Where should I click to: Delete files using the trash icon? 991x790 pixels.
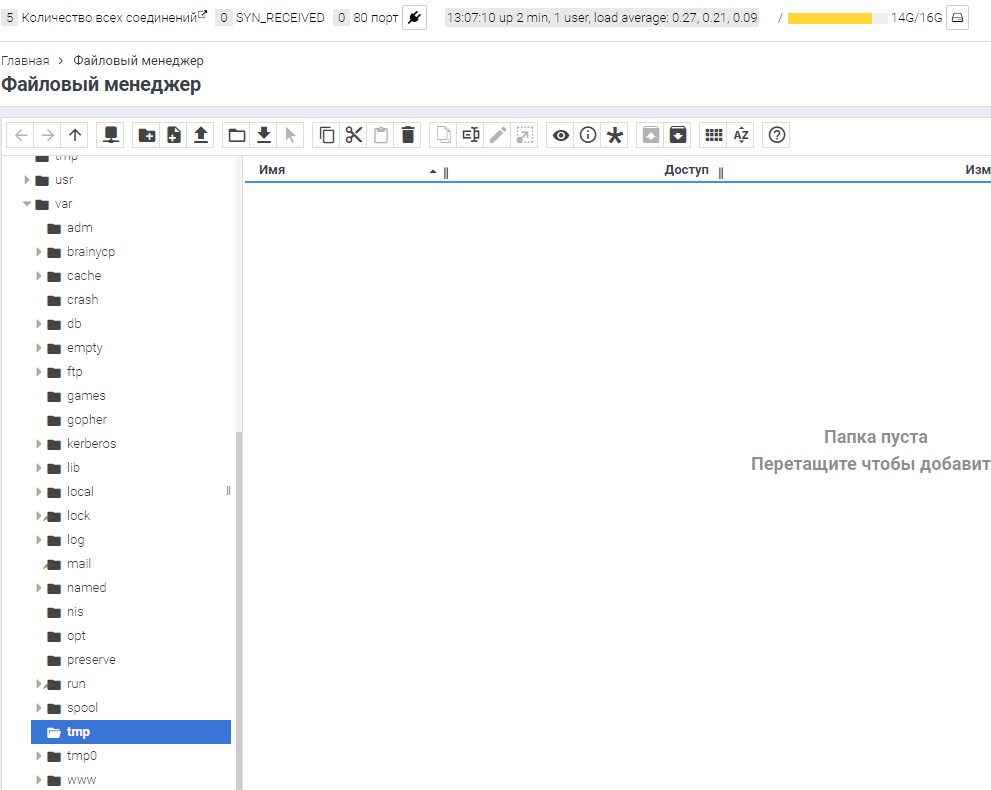(x=408, y=134)
